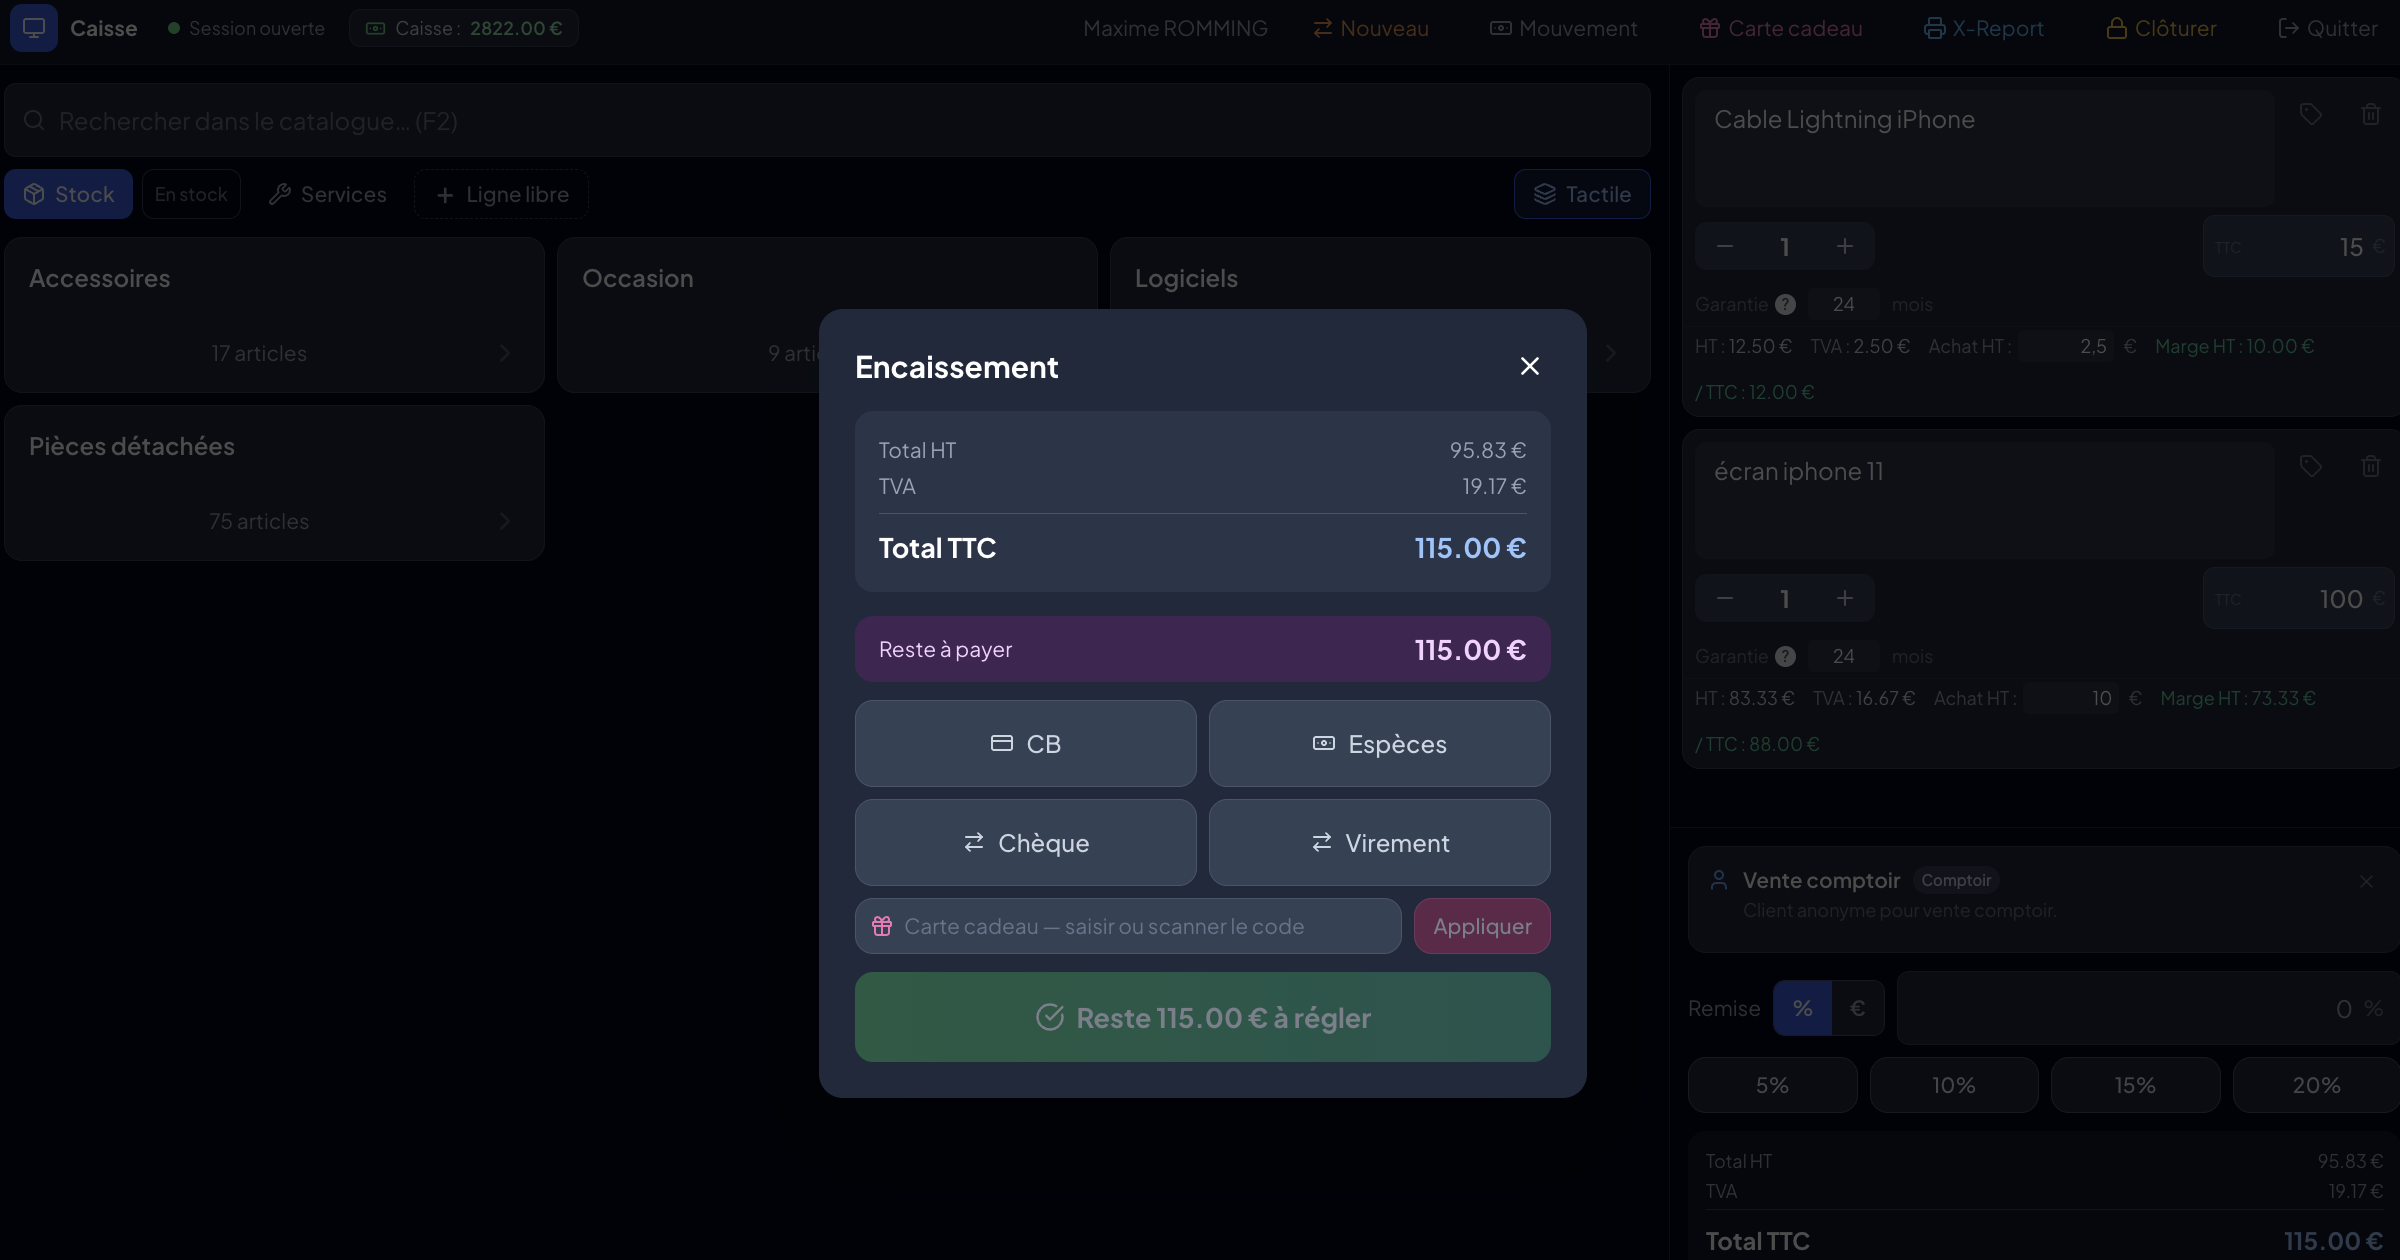Apply 20% discount preset
Screen dimensions: 2400x1260
(x=2316, y=1085)
